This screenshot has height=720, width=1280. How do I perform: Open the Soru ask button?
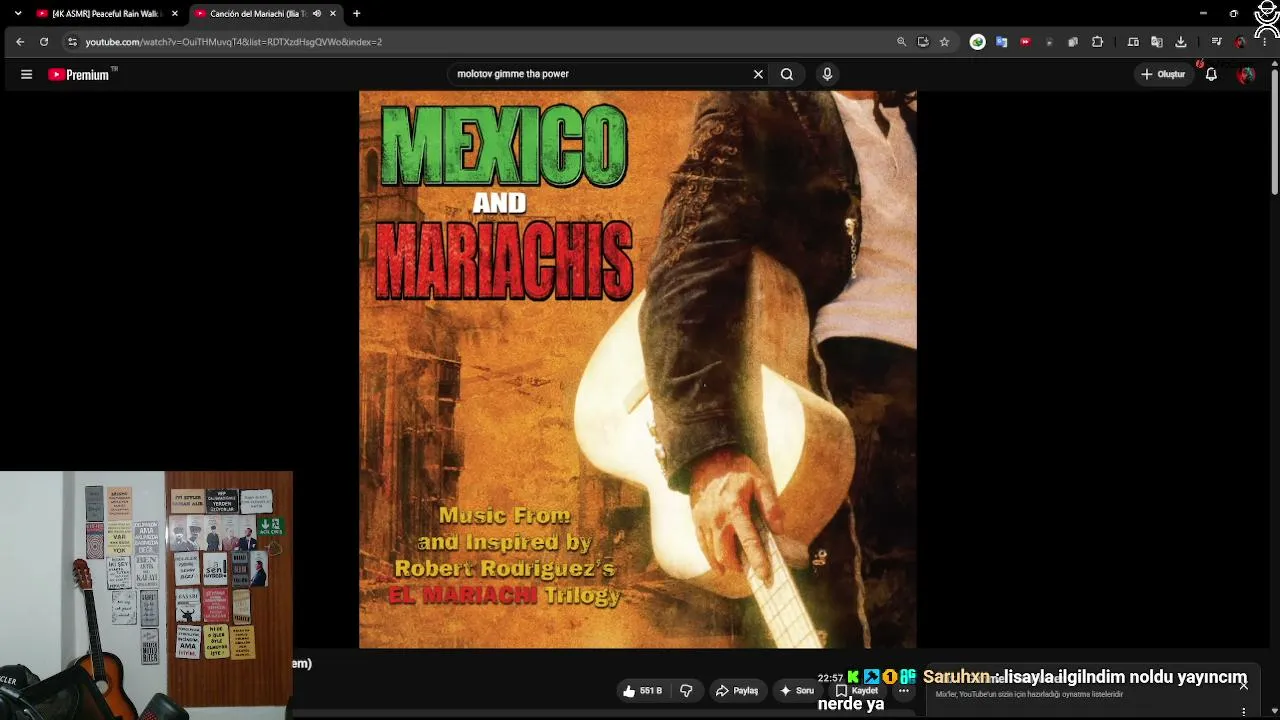pos(797,691)
